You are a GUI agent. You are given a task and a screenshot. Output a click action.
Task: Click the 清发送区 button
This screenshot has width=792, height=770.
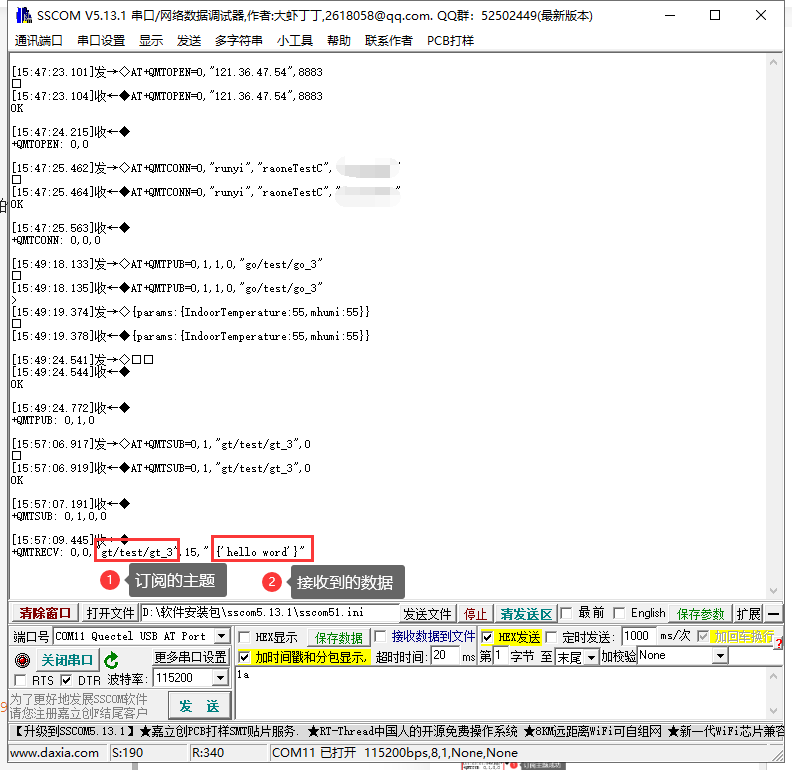point(526,614)
